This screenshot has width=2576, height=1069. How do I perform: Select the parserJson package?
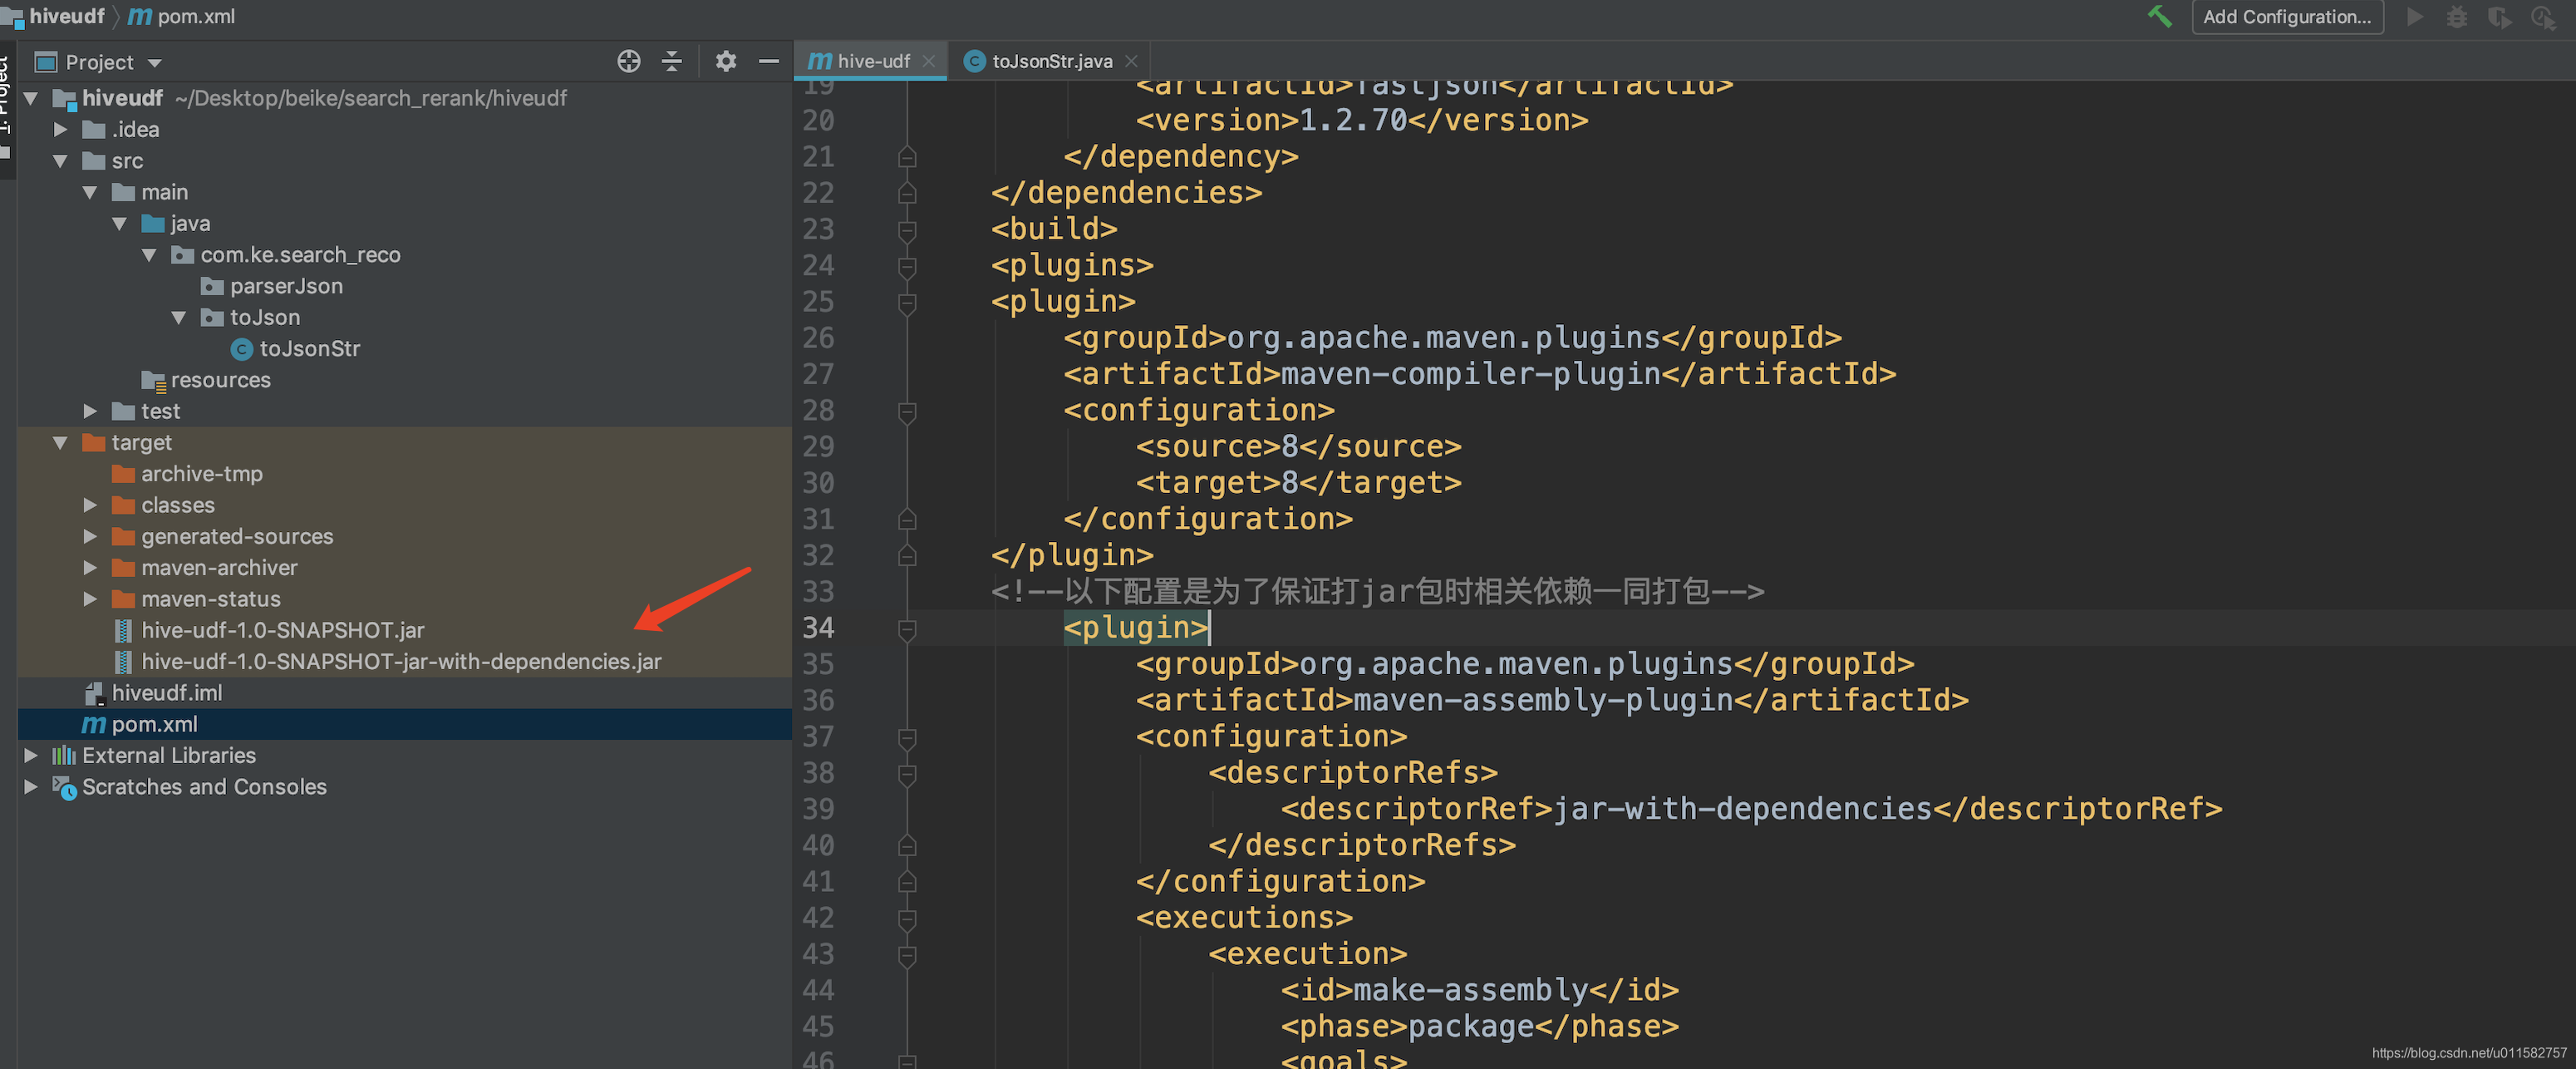click(x=286, y=286)
